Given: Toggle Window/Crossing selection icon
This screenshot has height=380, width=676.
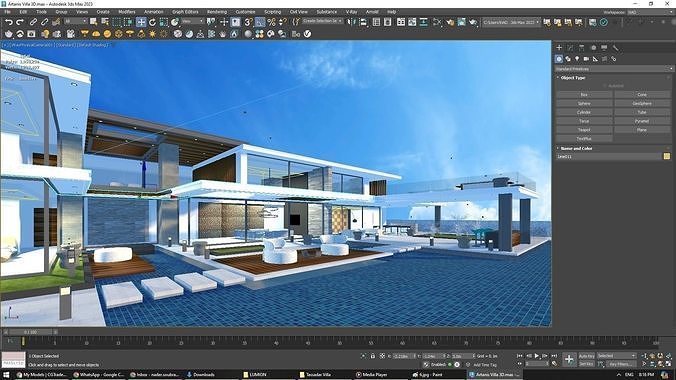Looking at the screenshot, I should click(x=128, y=22).
